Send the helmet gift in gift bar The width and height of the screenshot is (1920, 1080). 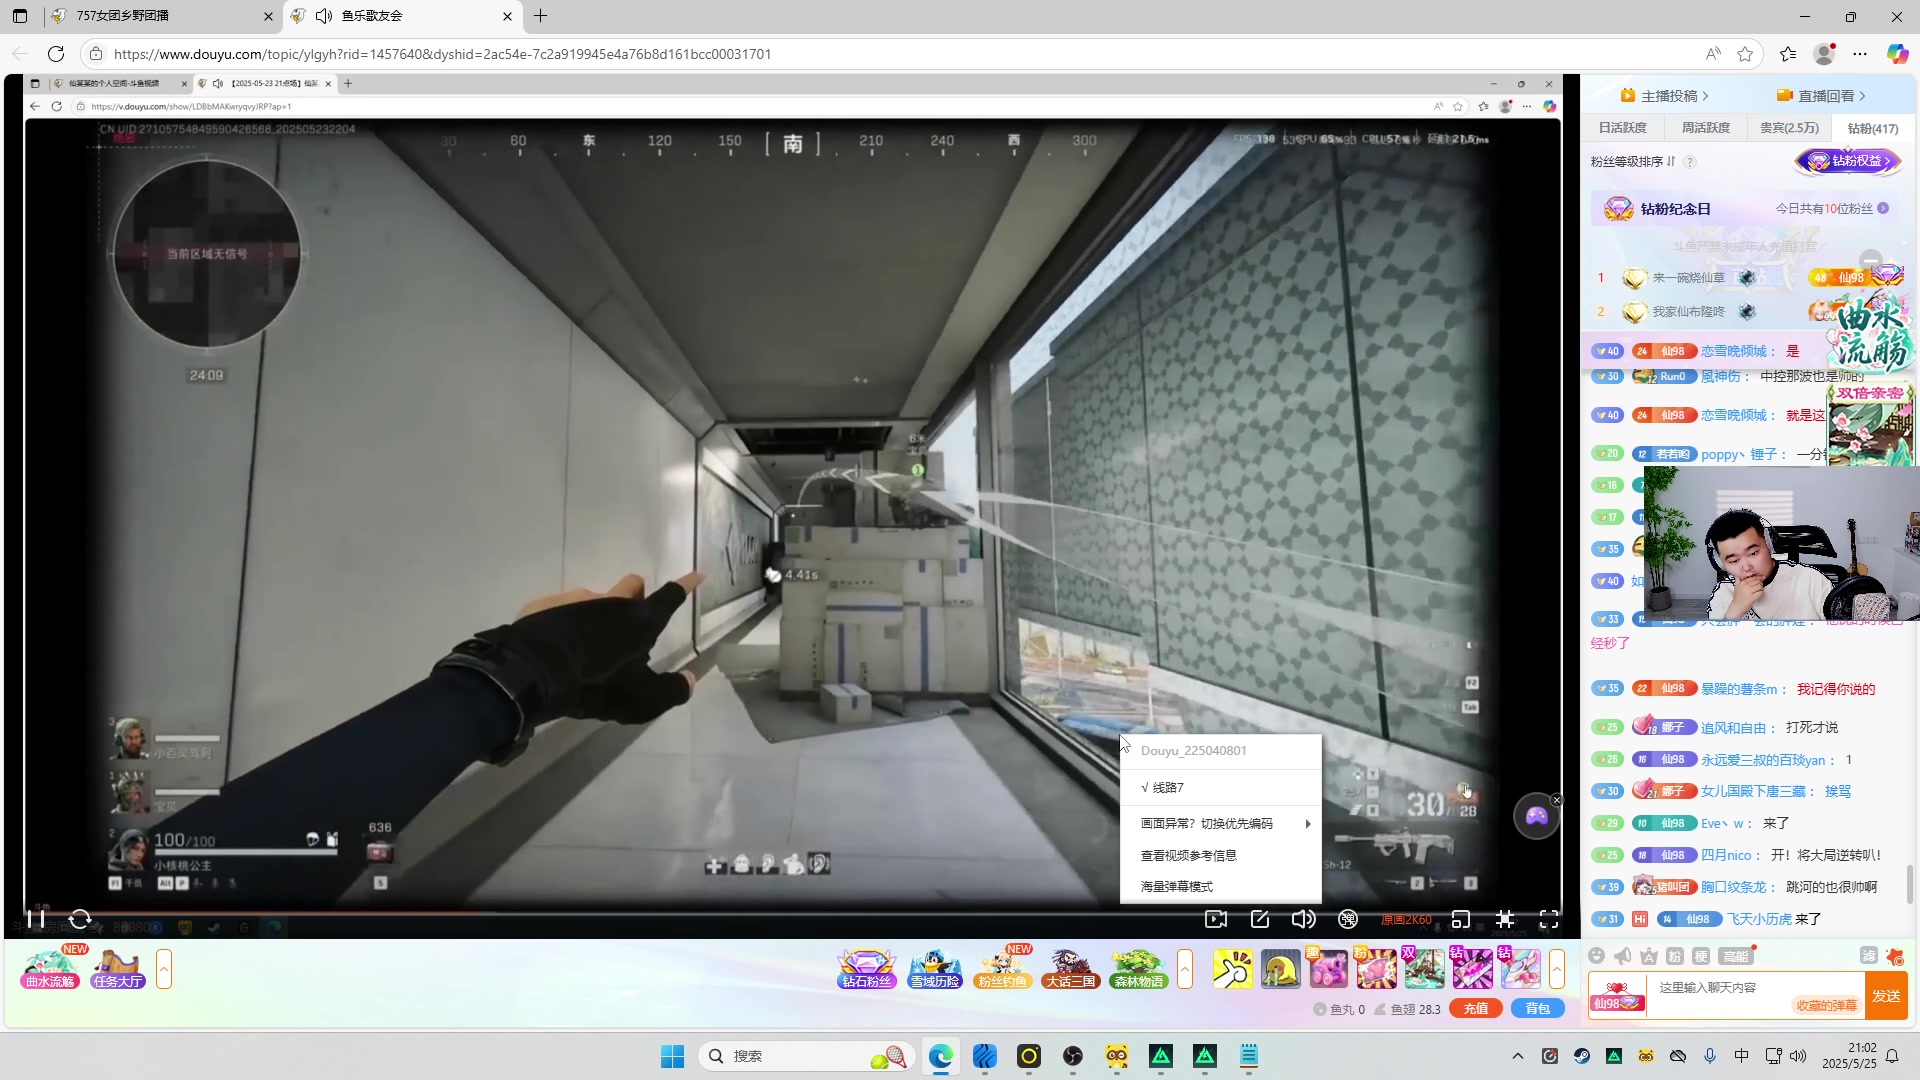point(1280,969)
